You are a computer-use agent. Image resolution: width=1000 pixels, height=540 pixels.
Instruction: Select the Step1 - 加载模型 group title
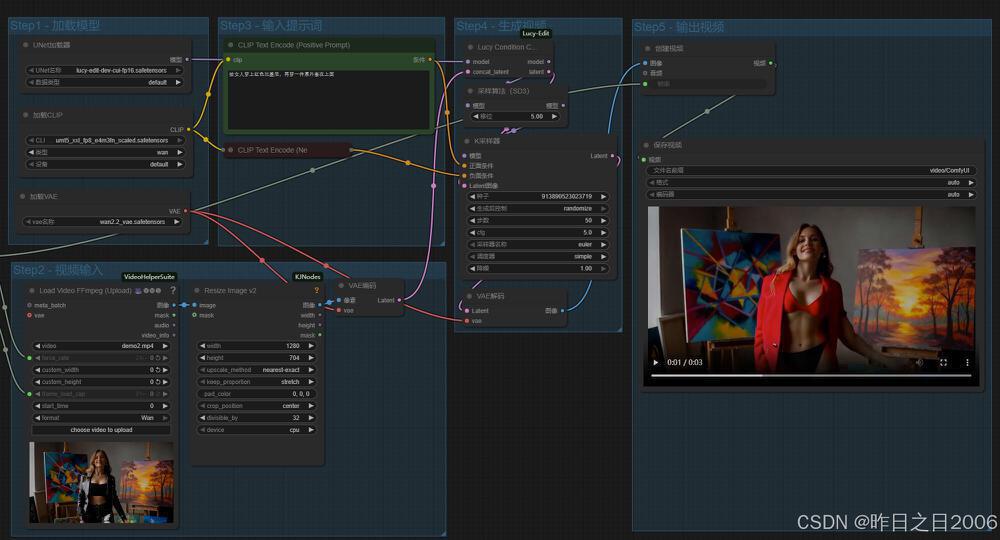click(55, 25)
